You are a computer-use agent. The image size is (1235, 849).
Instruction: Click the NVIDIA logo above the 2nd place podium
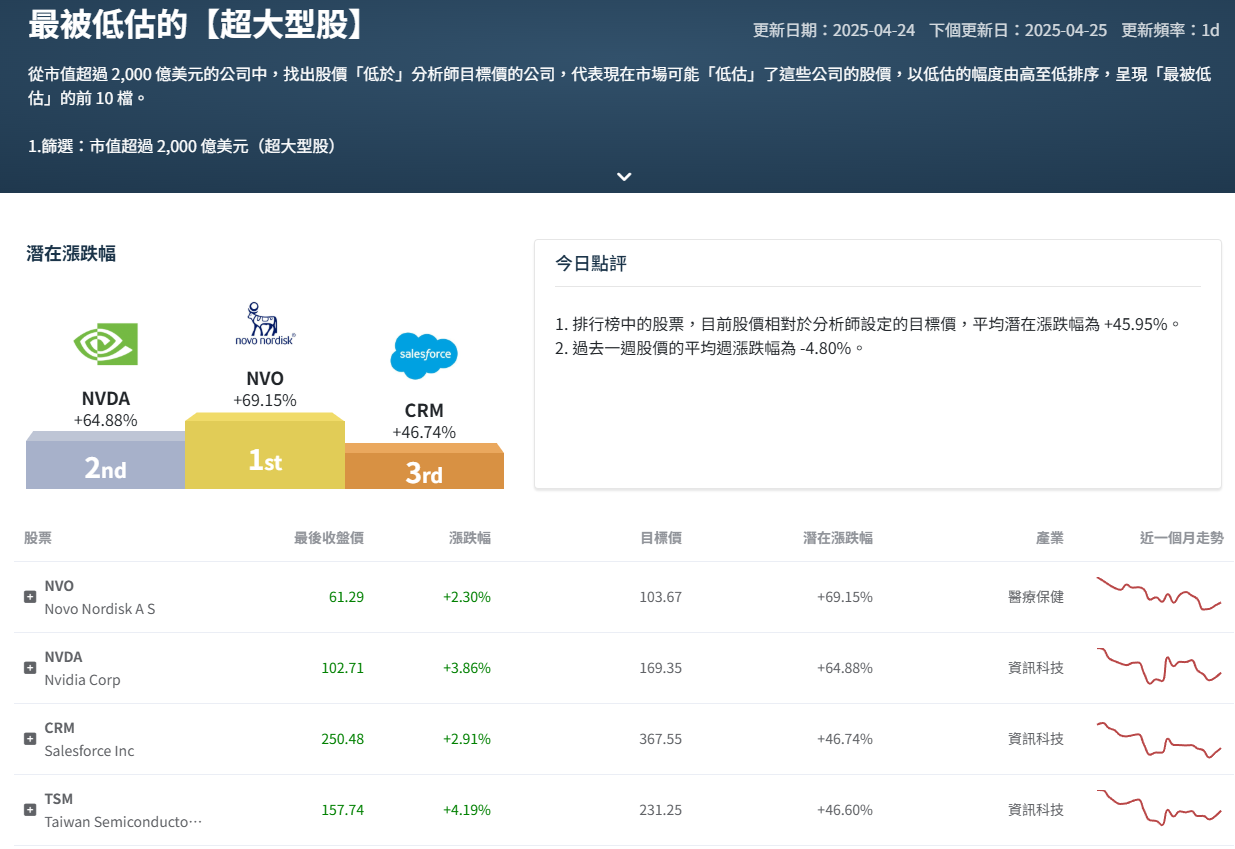click(105, 345)
